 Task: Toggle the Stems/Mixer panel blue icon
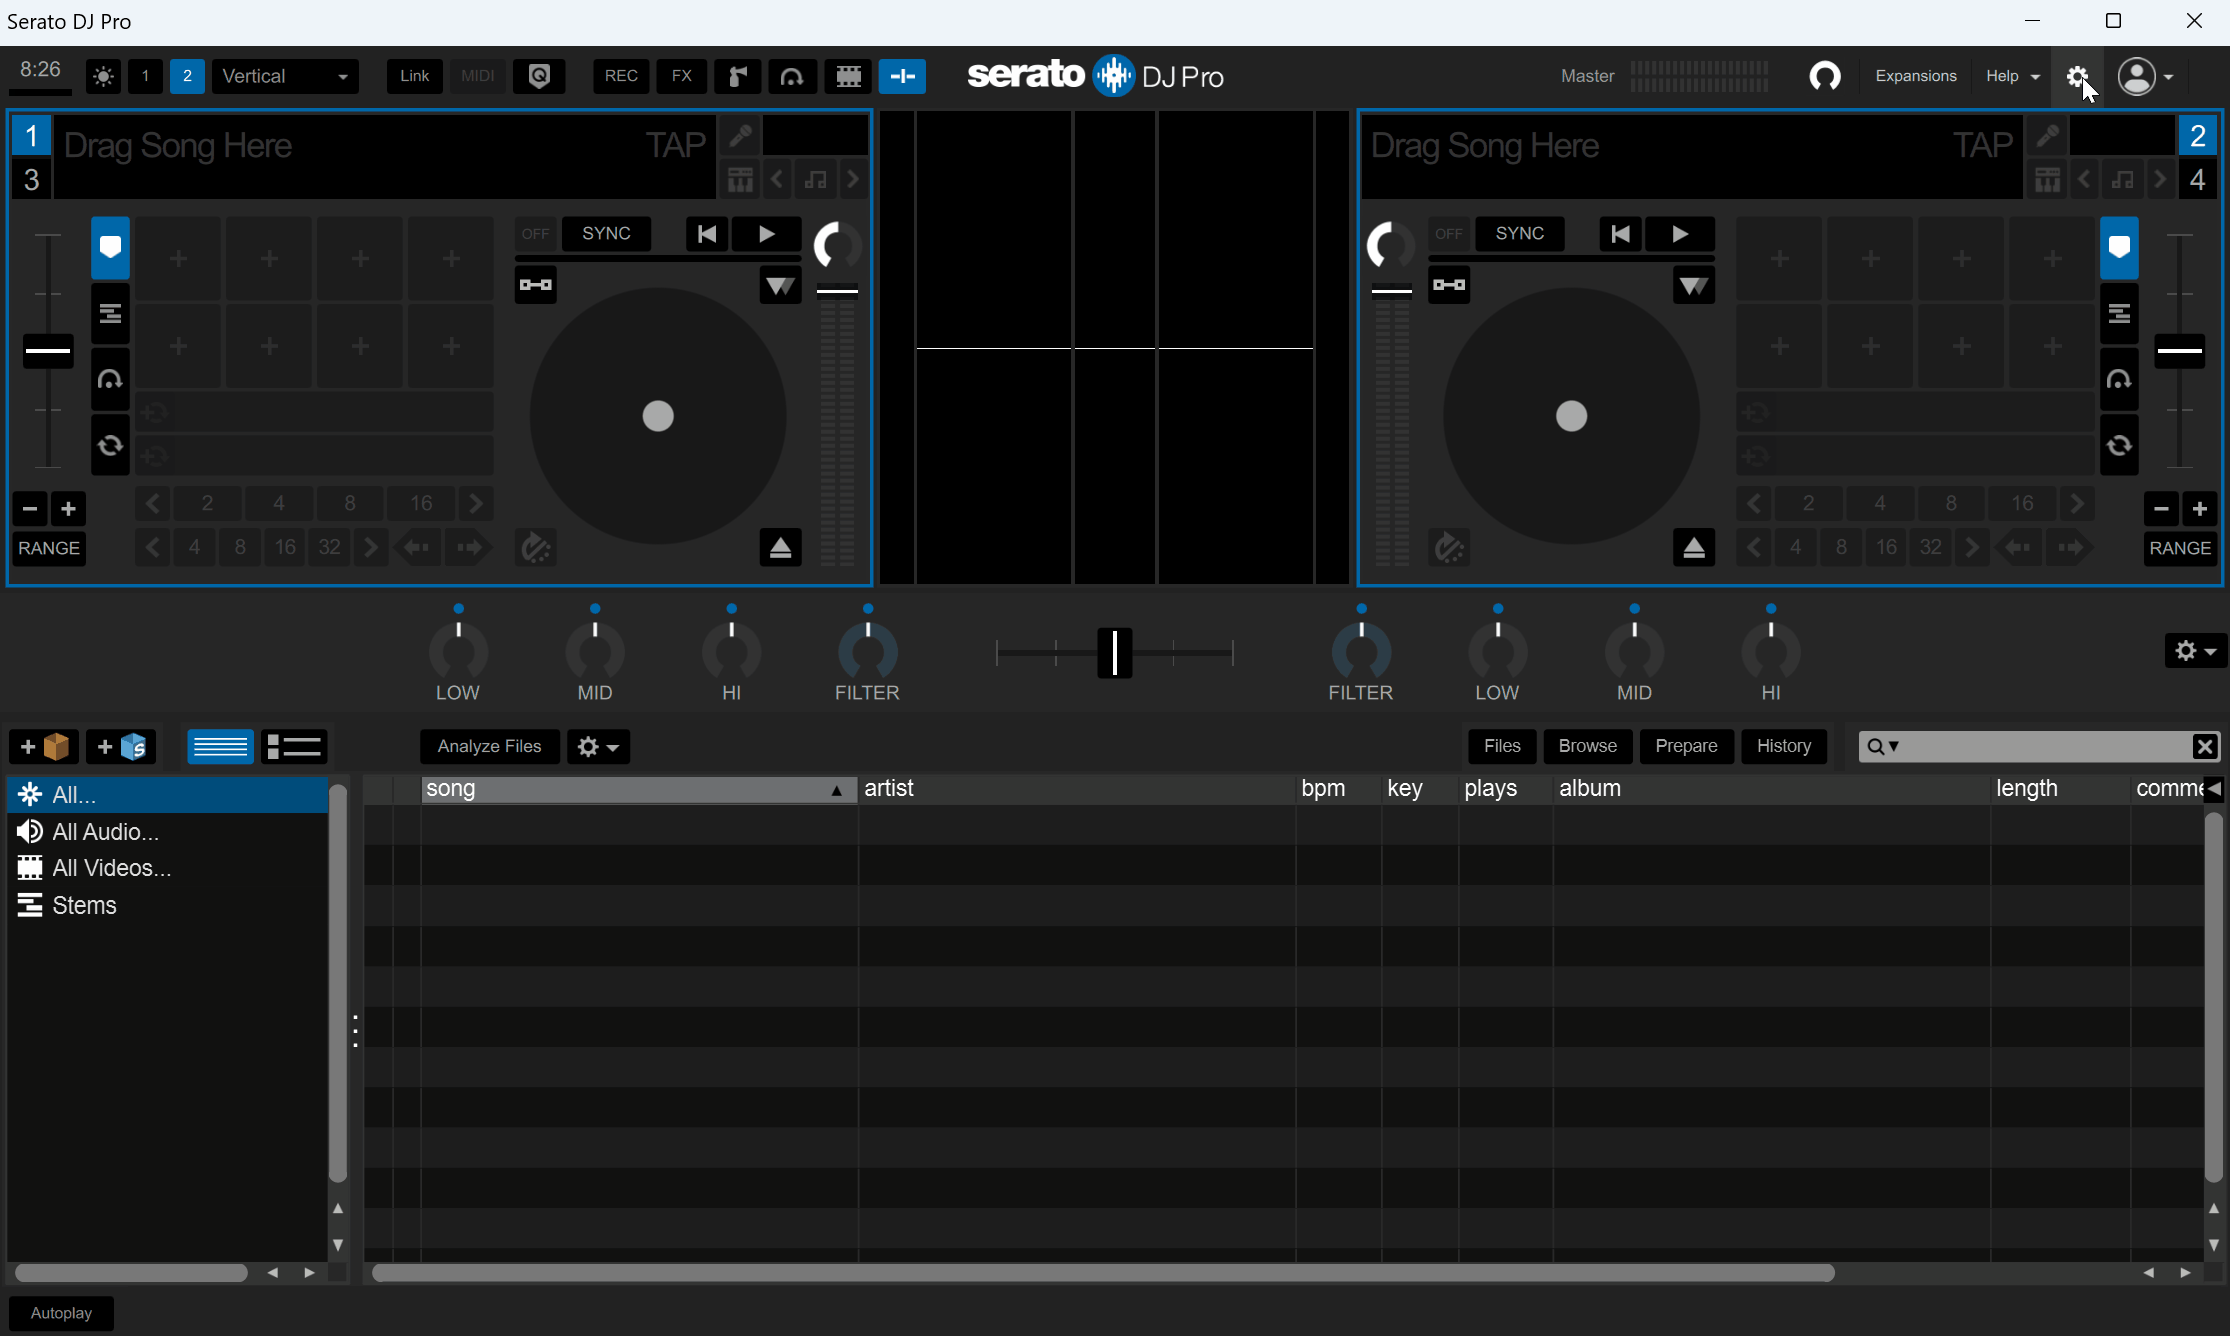pyautogui.click(x=902, y=76)
